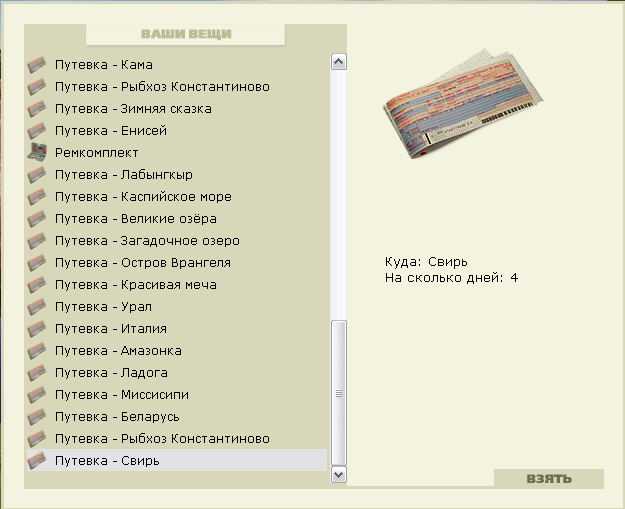Select the Путевка - Италия item
Viewport: 625px width, 509px height.
click(177, 328)
